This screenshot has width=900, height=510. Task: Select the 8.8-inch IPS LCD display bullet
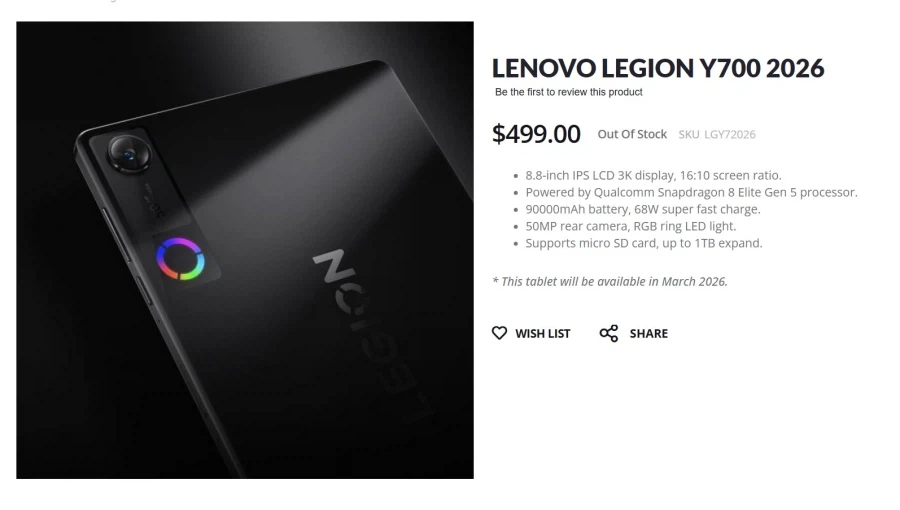click(653, 176)
